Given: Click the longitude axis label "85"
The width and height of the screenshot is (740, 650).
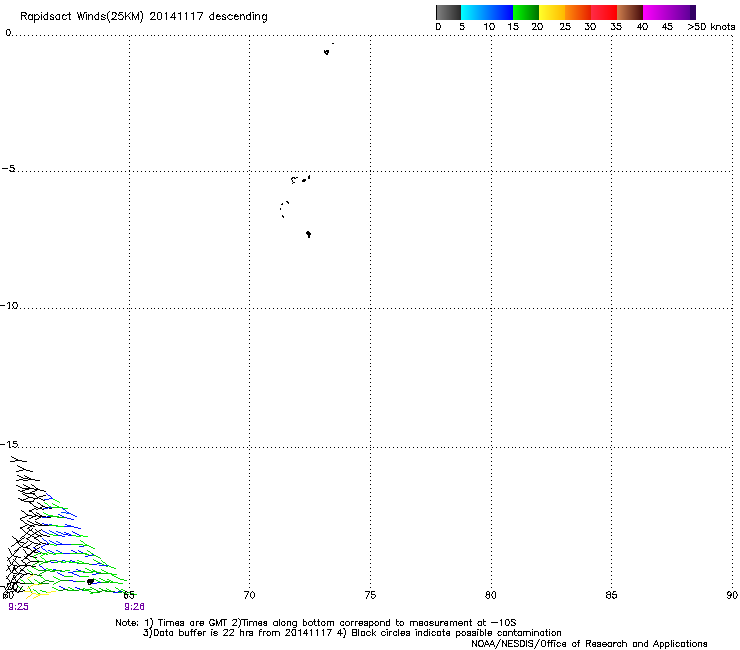Looking at the screenshot, I should [x=611, y=595].
